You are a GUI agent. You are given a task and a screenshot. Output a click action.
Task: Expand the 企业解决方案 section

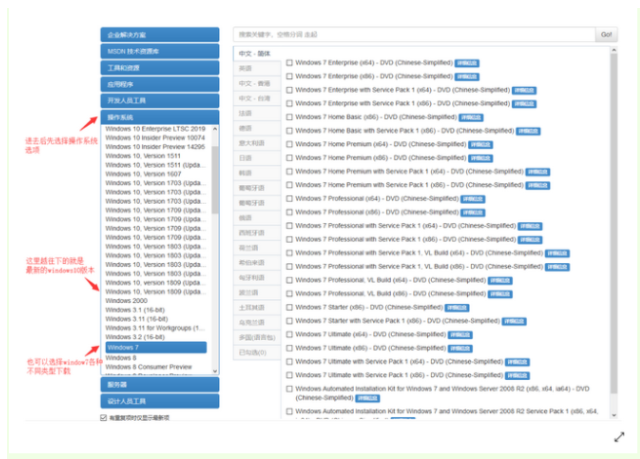160,35
